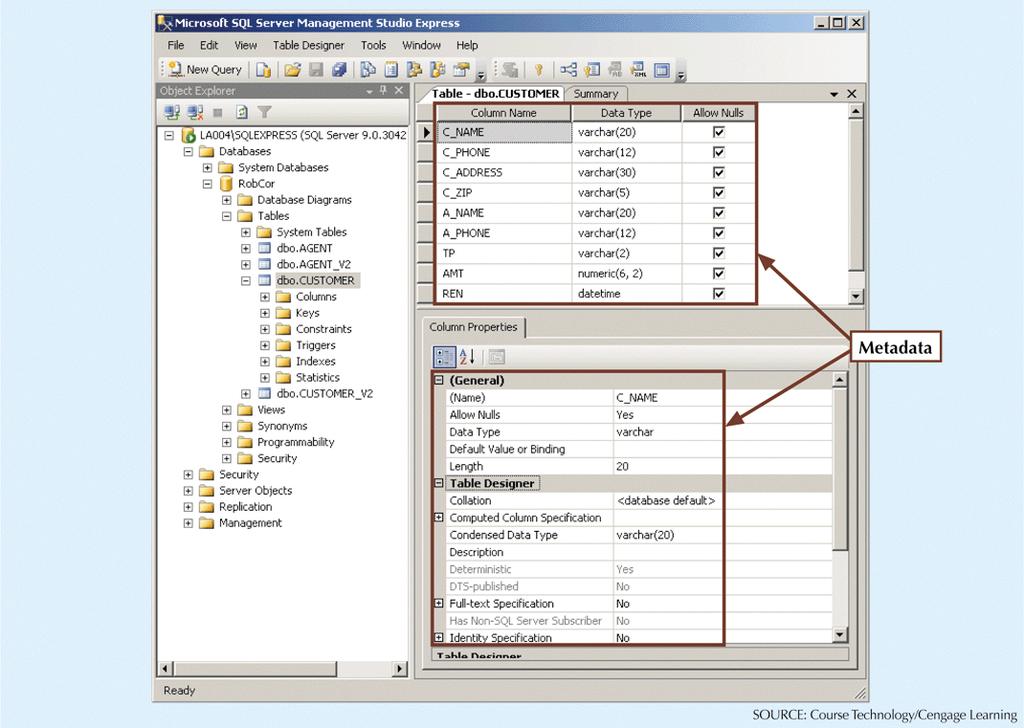The width and height of the screenshot is (1024, 728).
Task: Toggle Allow Nulls for A_NAME
Action: [x=718, y=213]
